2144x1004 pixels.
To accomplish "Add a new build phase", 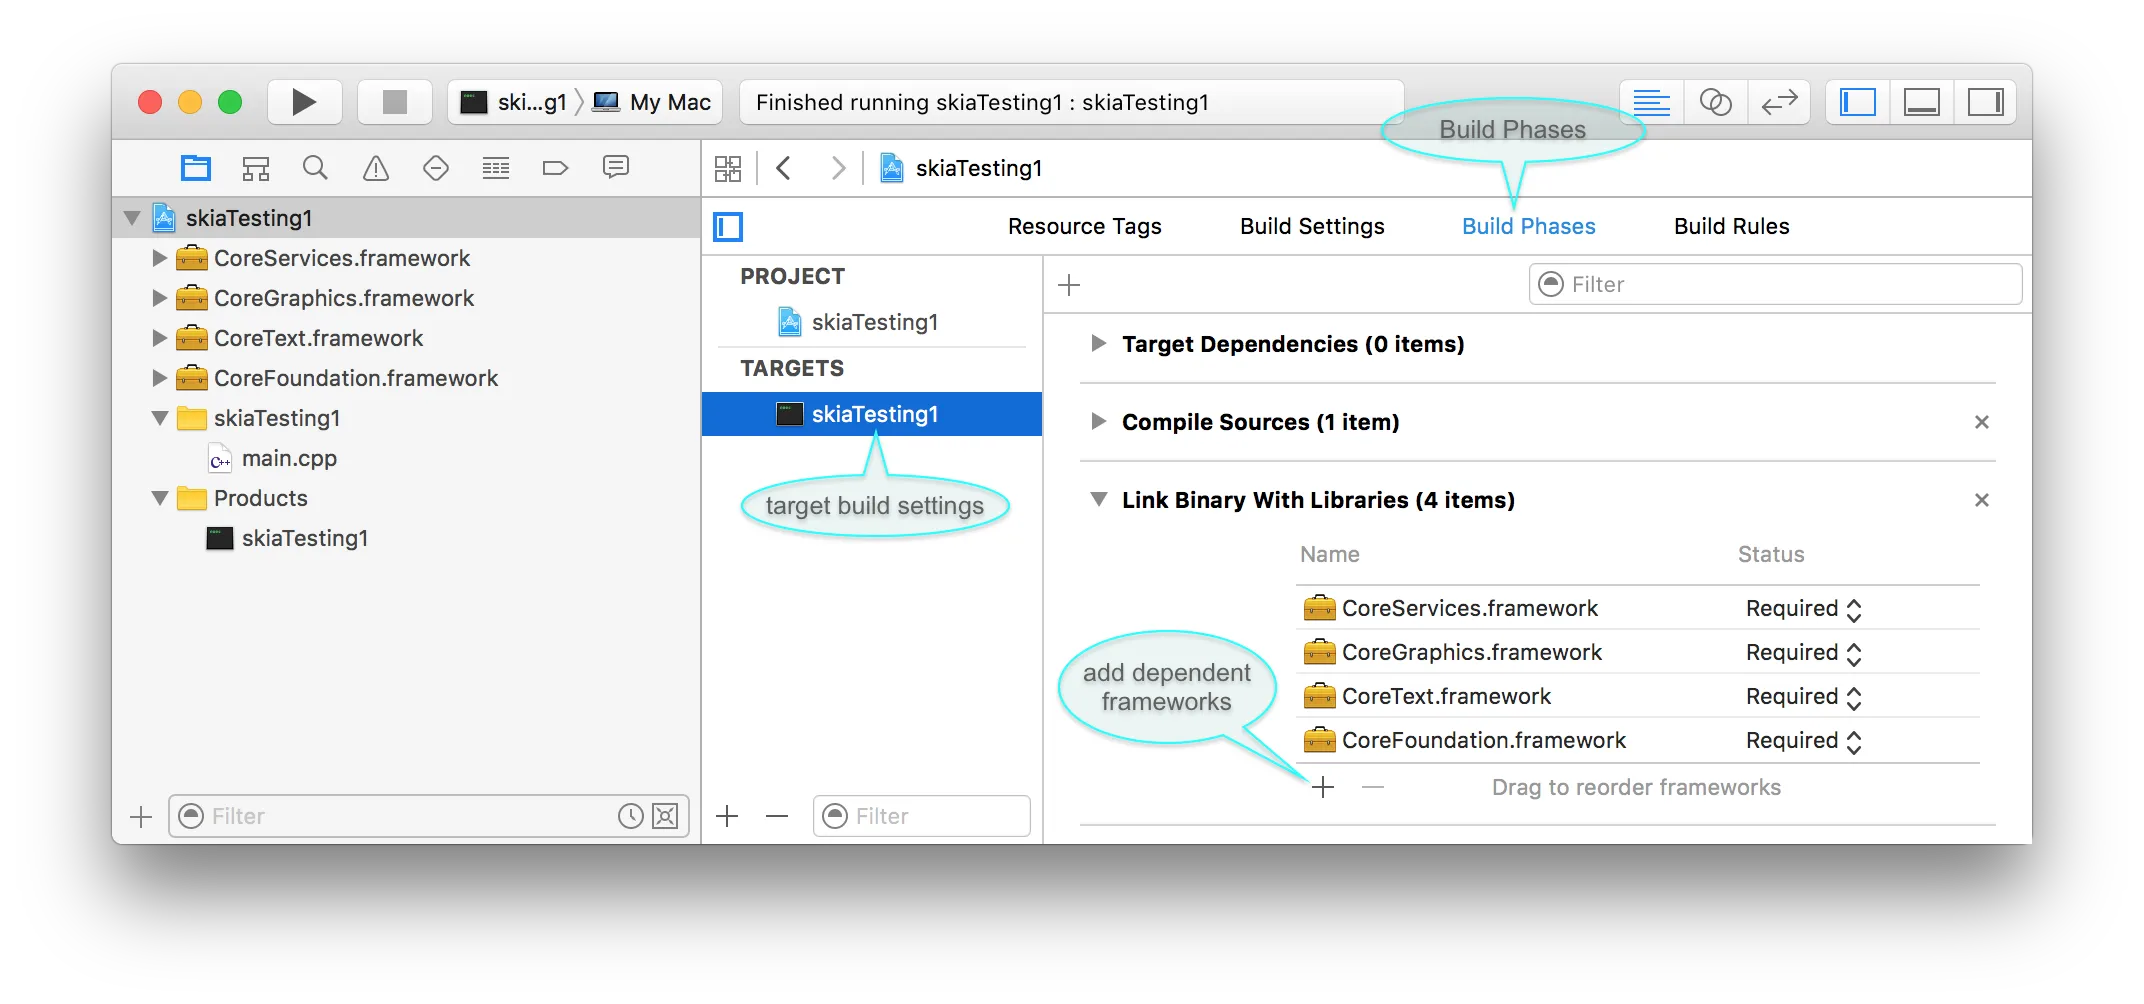I will (1069, 285).
